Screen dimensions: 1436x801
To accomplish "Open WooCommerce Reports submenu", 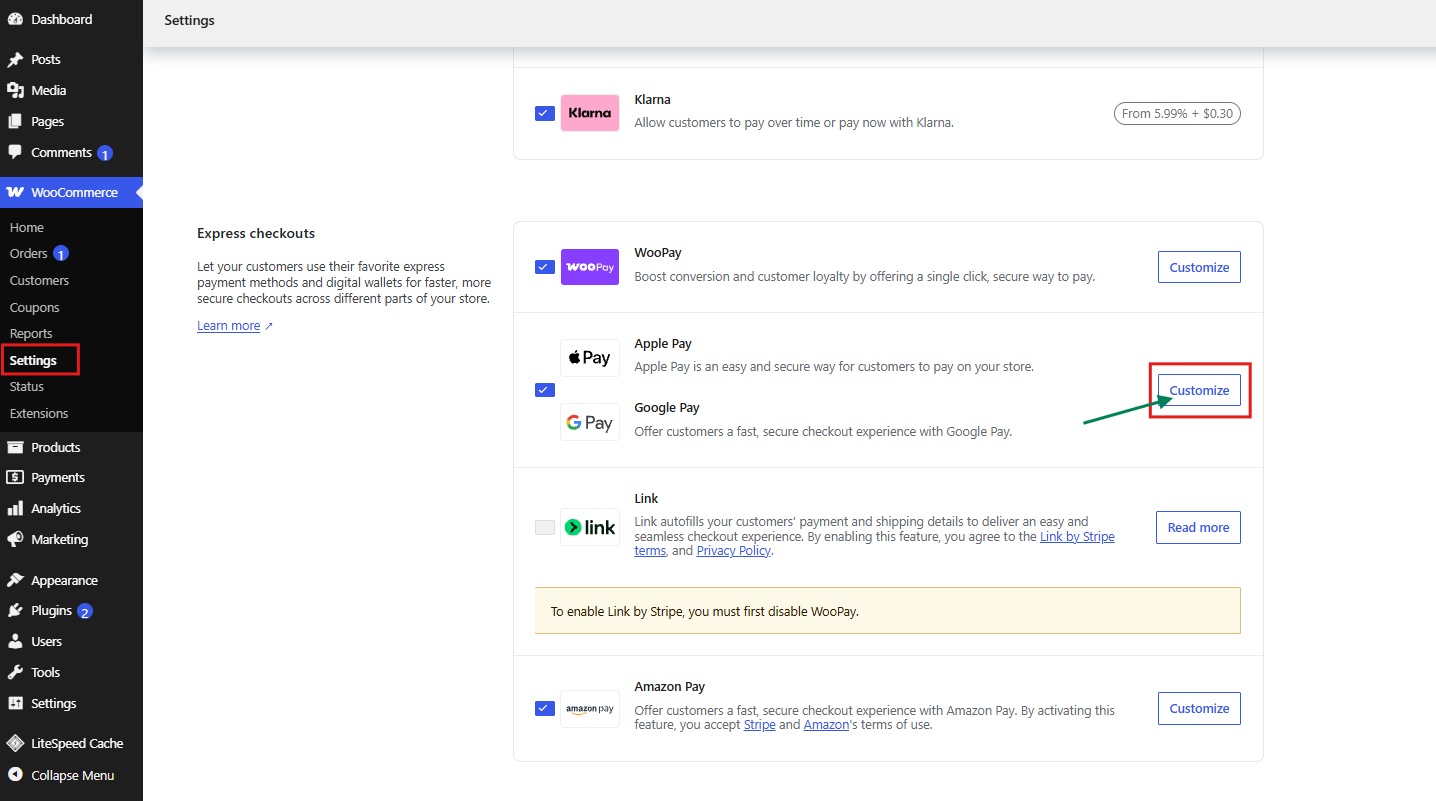I will 31,334.
